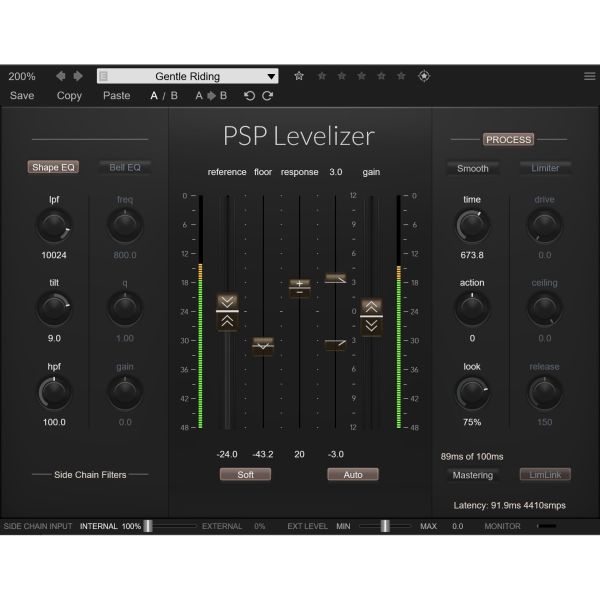Screen dimensions: 600x600
Task: Toggle the LimLink button
Action: pyautogui.click(x=545, y=474)
